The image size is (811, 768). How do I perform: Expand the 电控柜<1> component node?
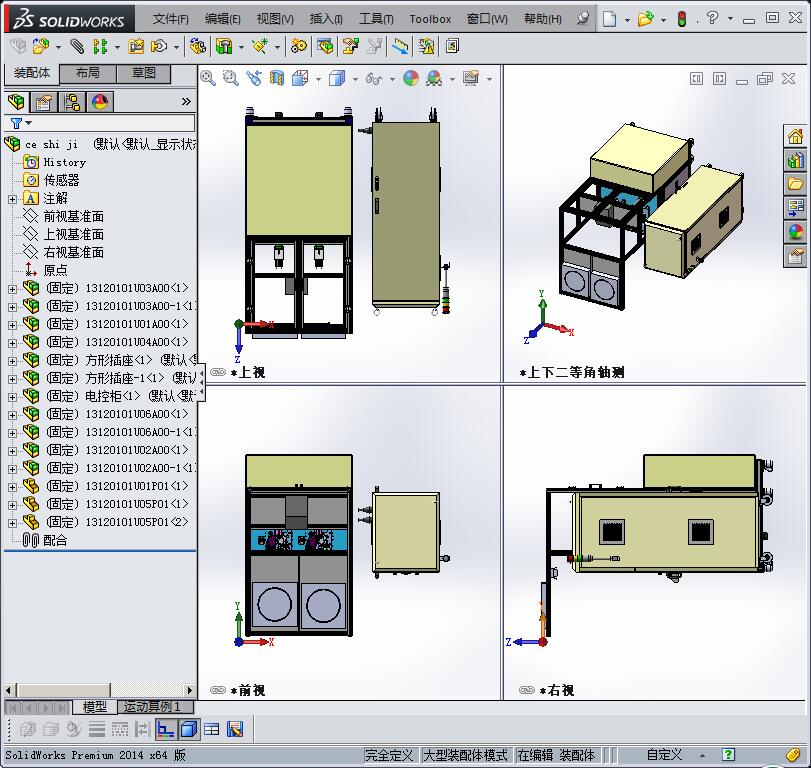pos(12,397)
